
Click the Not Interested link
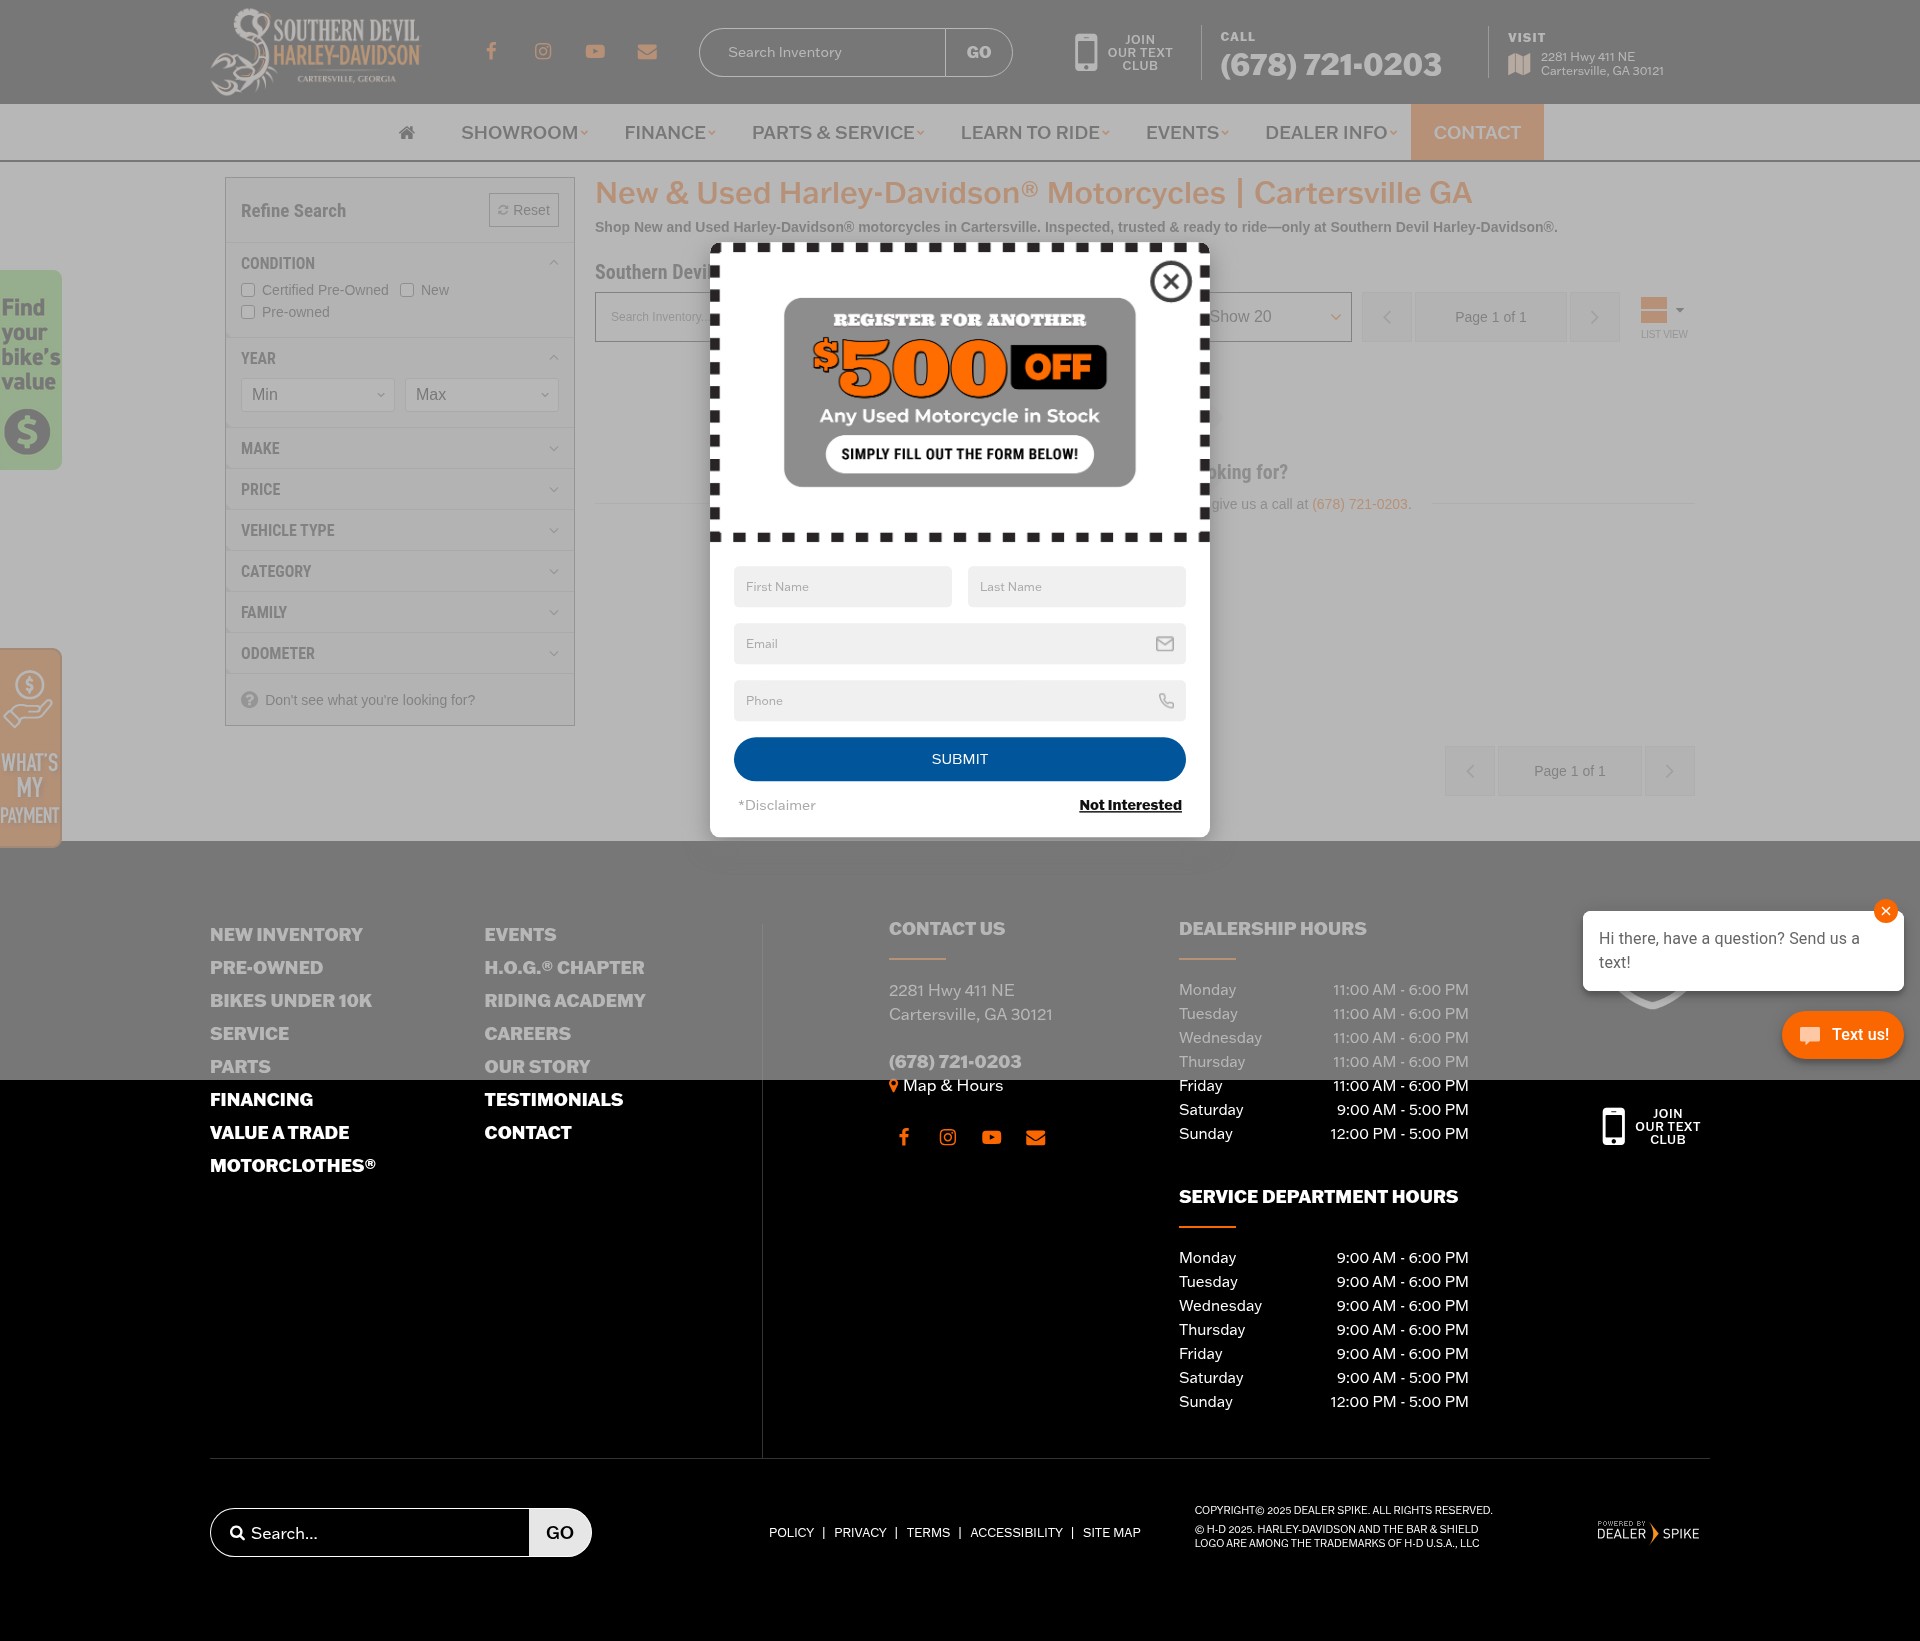pyautogui.click(x=1130, y=805)
